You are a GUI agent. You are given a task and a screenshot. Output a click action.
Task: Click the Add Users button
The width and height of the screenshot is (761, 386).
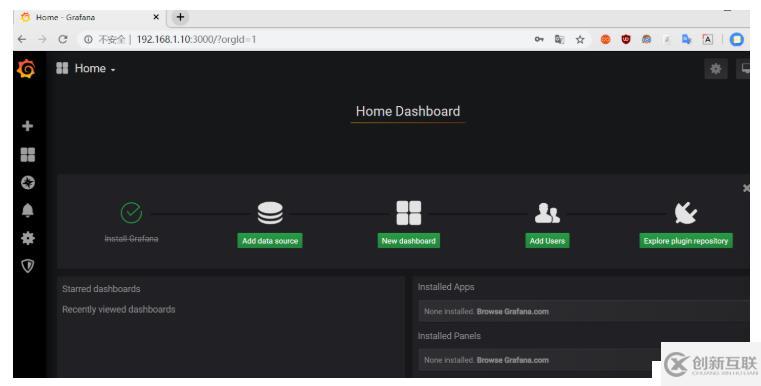click(x=547, y=241)
